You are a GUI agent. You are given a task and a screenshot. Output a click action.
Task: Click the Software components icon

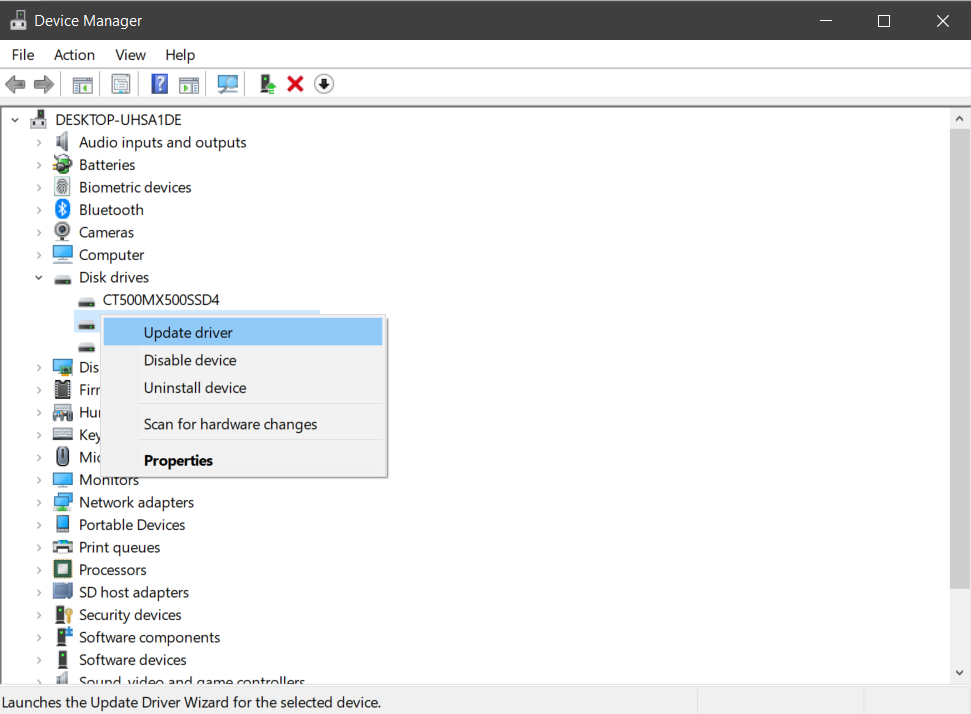point(64,637)
